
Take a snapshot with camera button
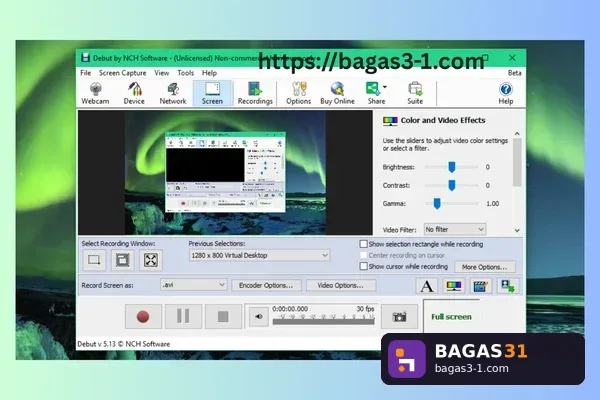click(399, 317)
